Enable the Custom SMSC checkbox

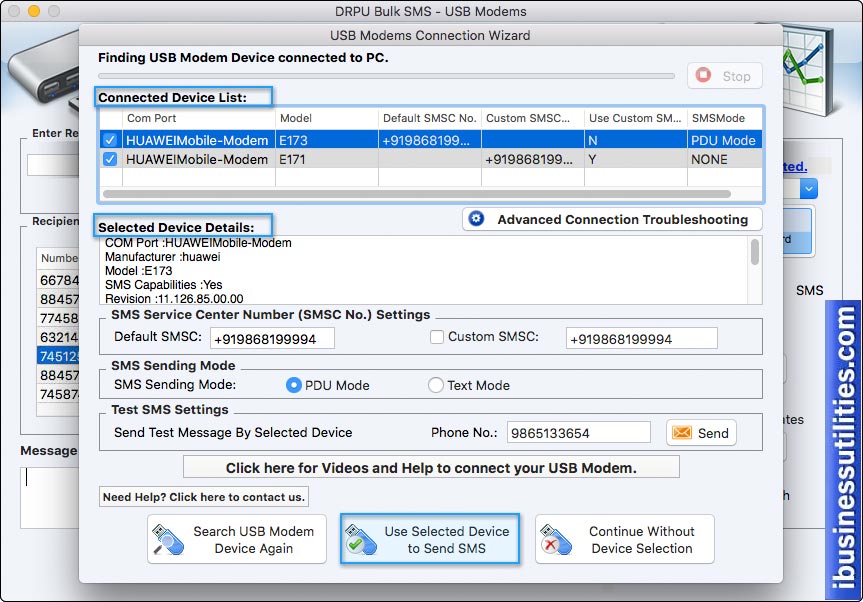(x=436, y=337)
